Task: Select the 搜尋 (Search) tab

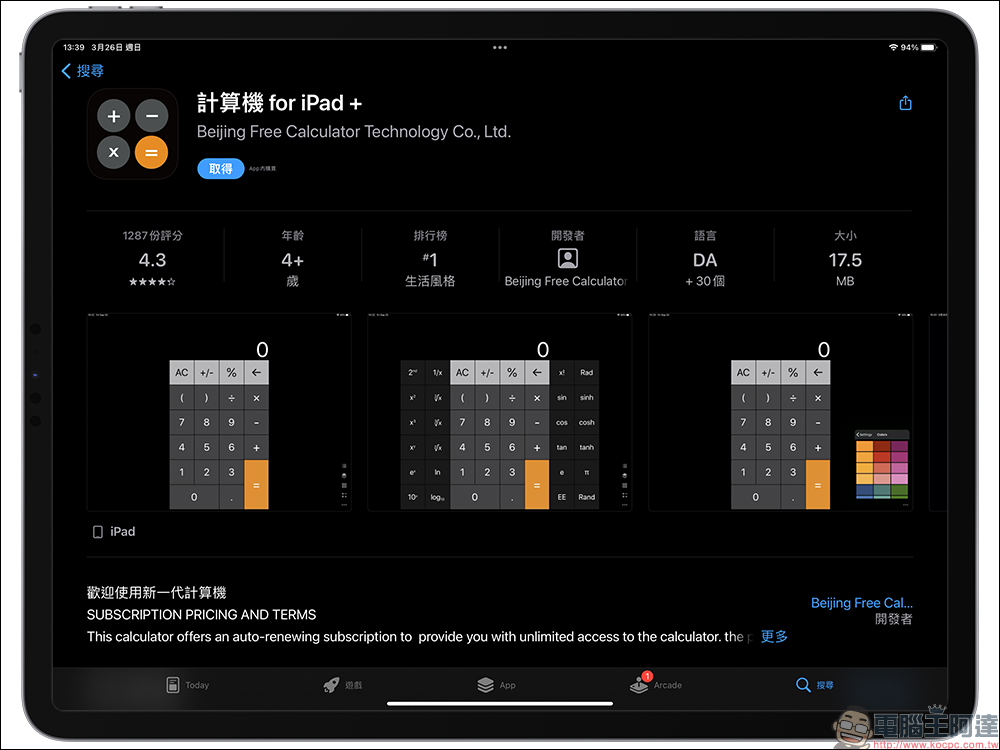Action: point(815,685)
